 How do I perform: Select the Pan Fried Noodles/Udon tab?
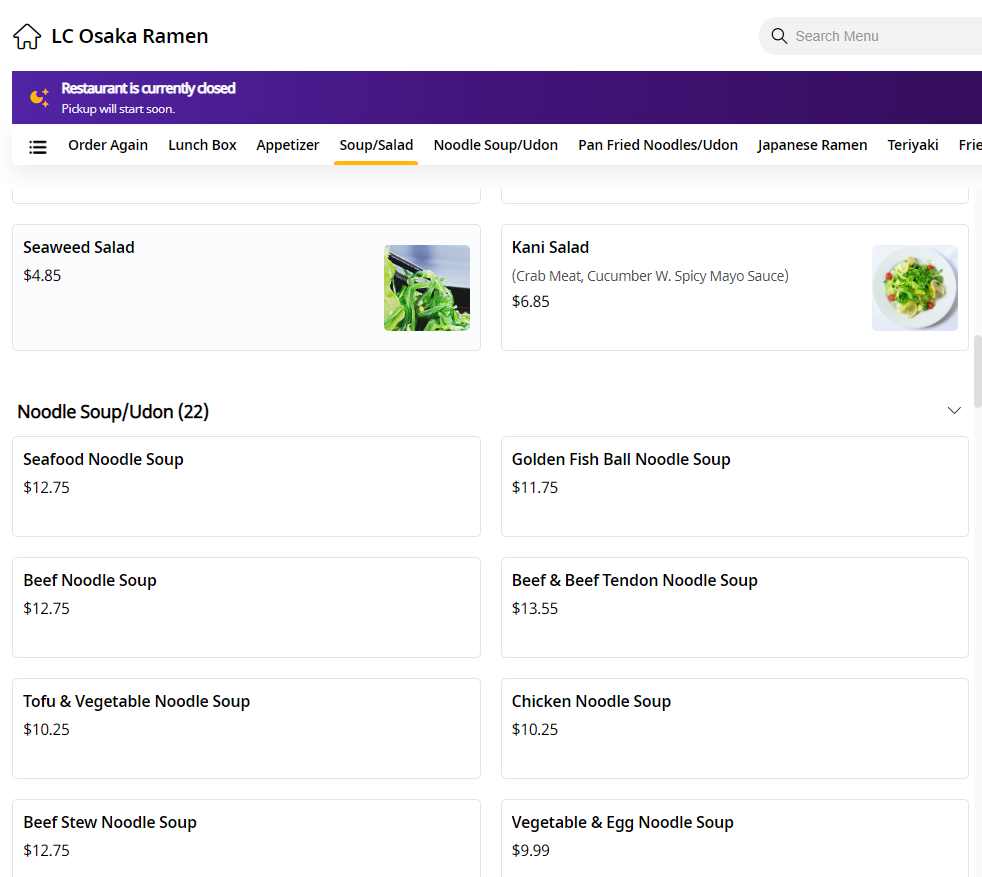click(x=658, y=145)
